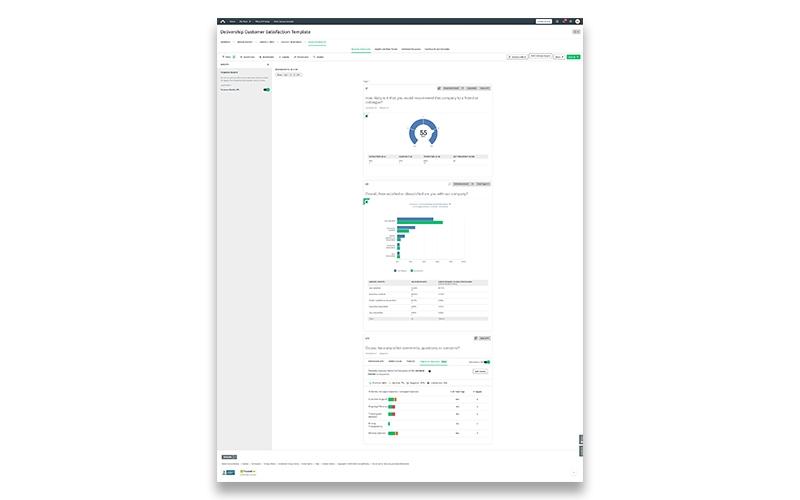This screenshot has width=800, height=500.
Task: Click the sentiment bar in the first topic row
Action: [392, 399]
